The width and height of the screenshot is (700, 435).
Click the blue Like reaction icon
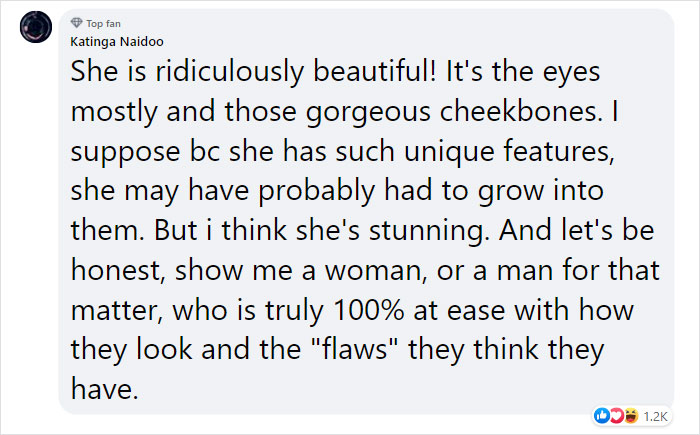click(602, 414)
